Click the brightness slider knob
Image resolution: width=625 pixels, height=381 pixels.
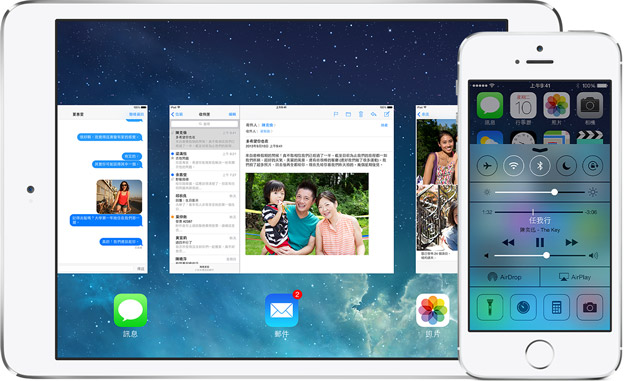coord(554,192)
